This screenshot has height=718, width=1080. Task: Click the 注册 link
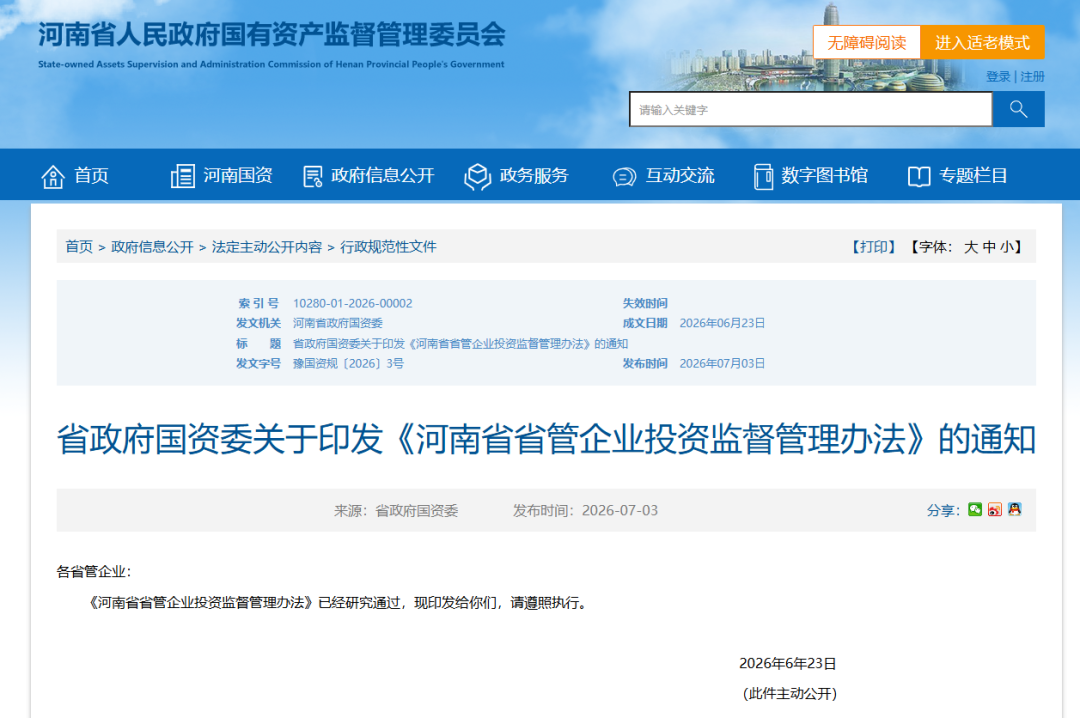point(1032,76)
